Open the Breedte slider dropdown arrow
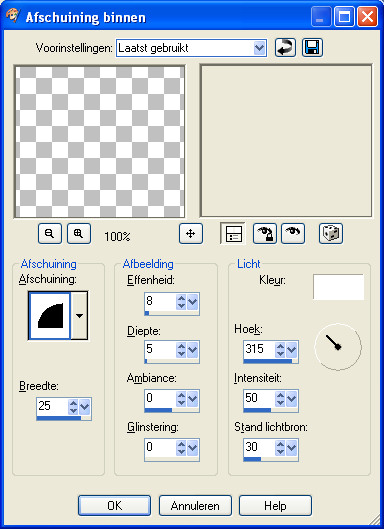 pos(84,407)
